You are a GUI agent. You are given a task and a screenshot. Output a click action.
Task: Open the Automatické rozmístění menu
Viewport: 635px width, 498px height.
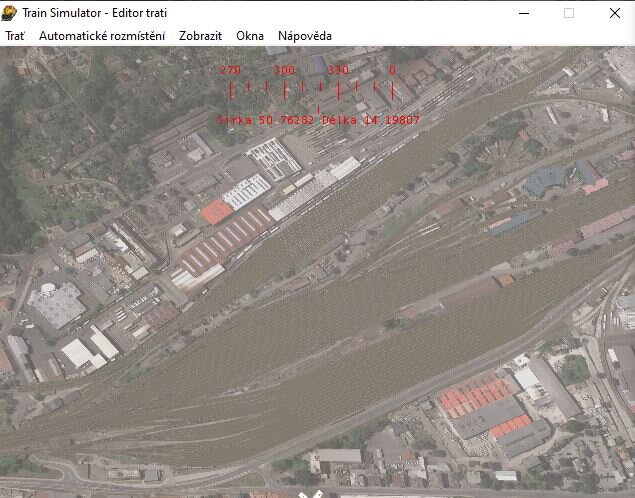102,36
